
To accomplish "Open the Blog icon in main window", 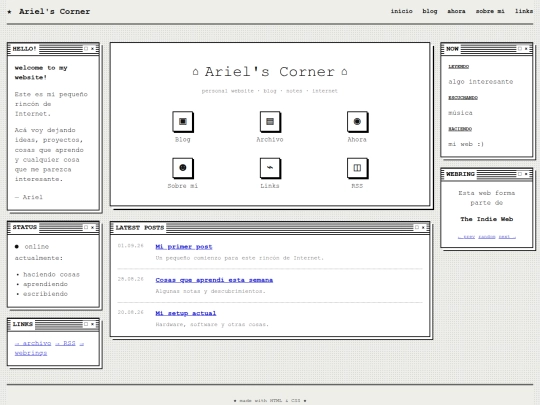I will tap(183, 122).
